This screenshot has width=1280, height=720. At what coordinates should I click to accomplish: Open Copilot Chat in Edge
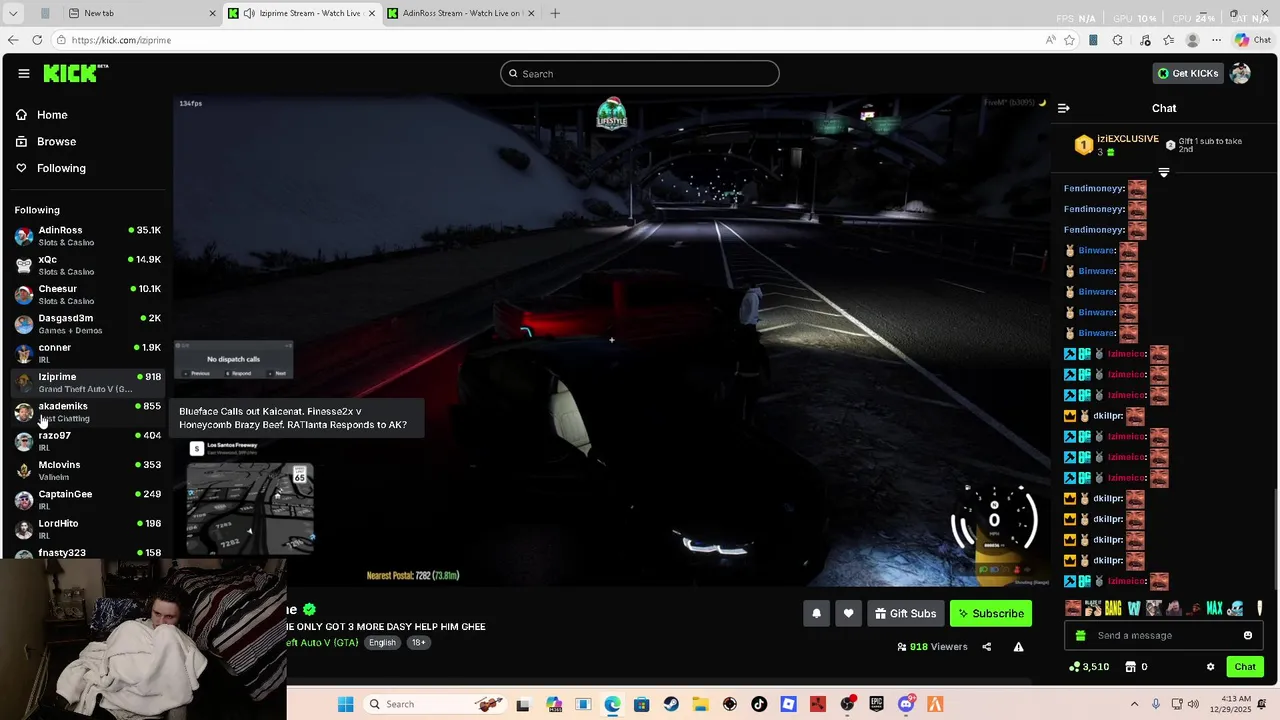tap(1253, 40)
